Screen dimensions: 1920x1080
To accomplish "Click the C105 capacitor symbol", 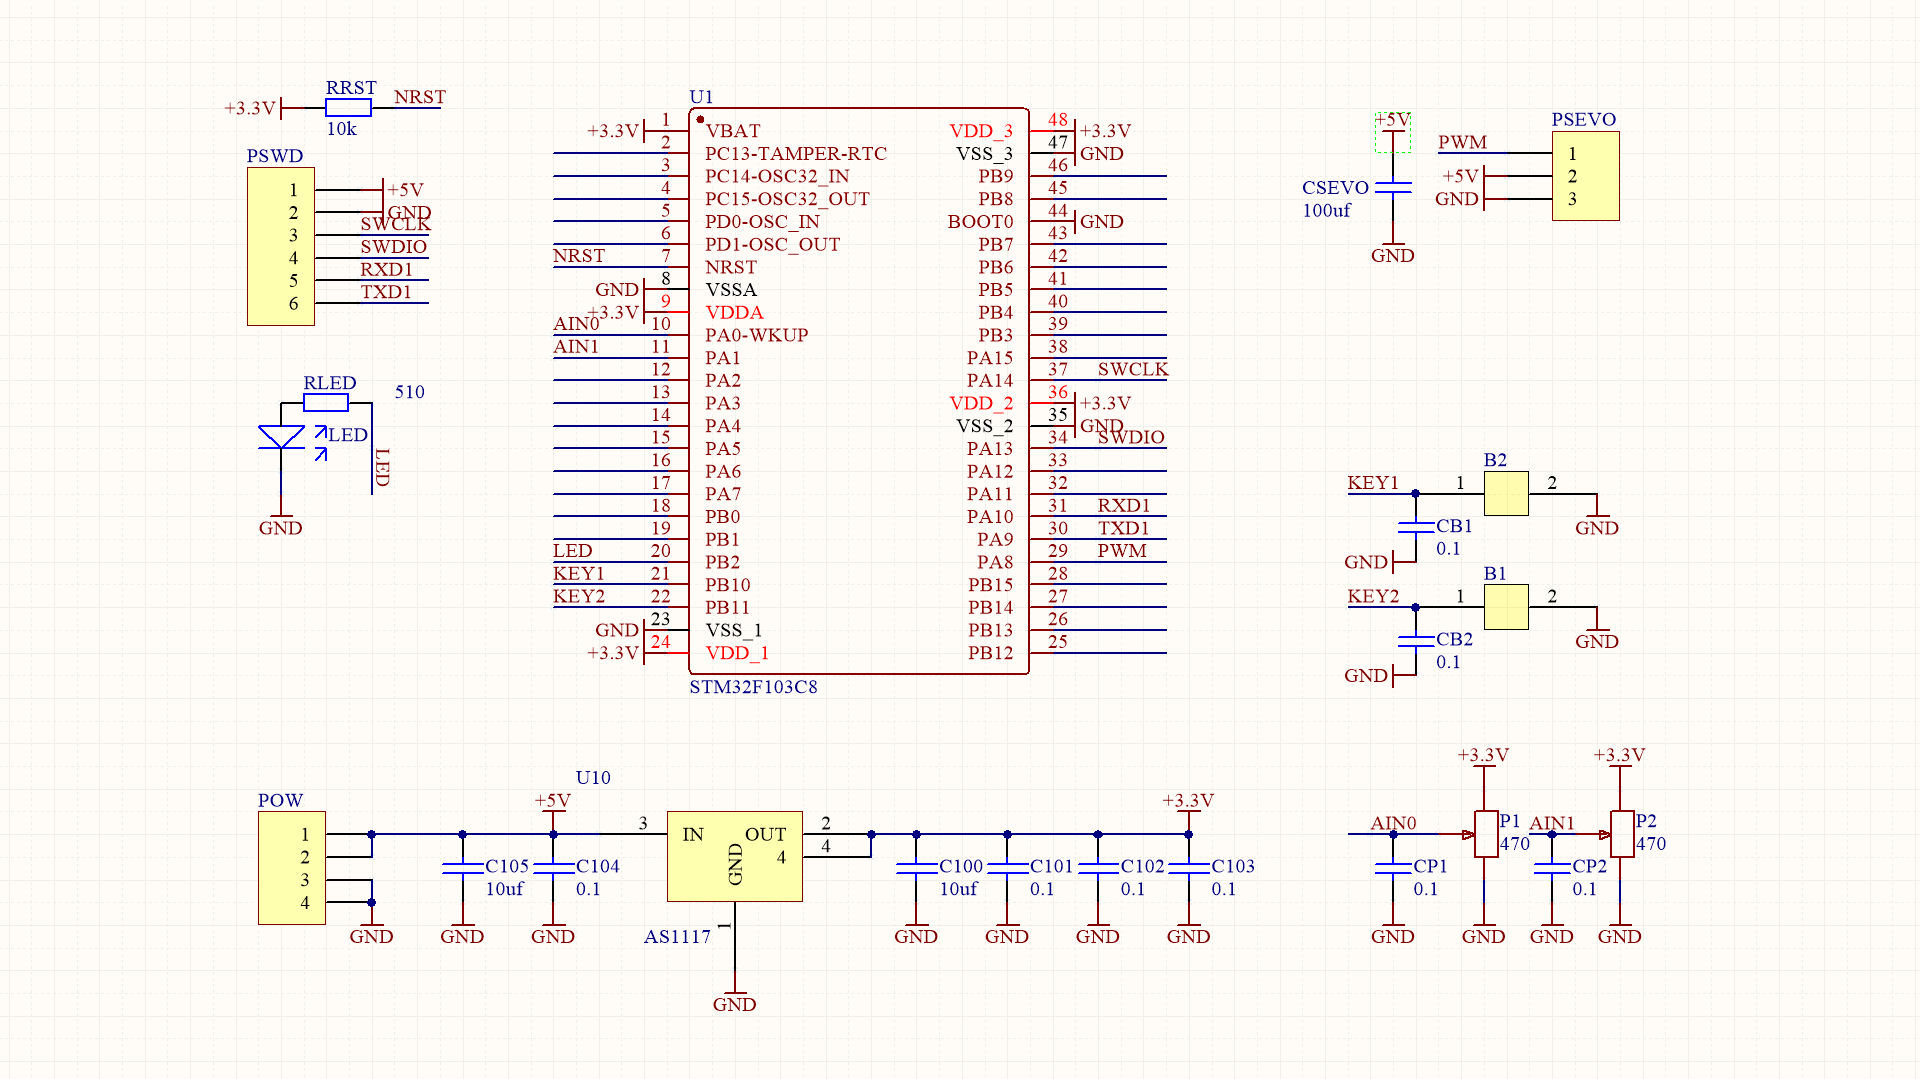I will 462,868.
